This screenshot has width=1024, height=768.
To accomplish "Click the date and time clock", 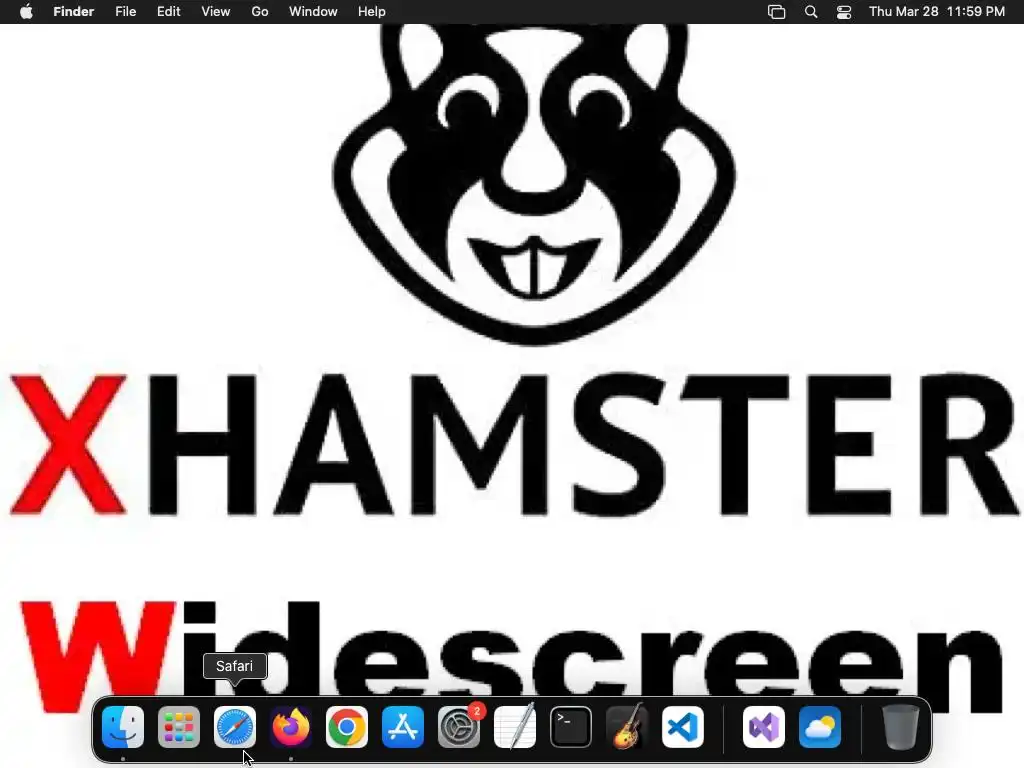I will (x=937, y=12).
